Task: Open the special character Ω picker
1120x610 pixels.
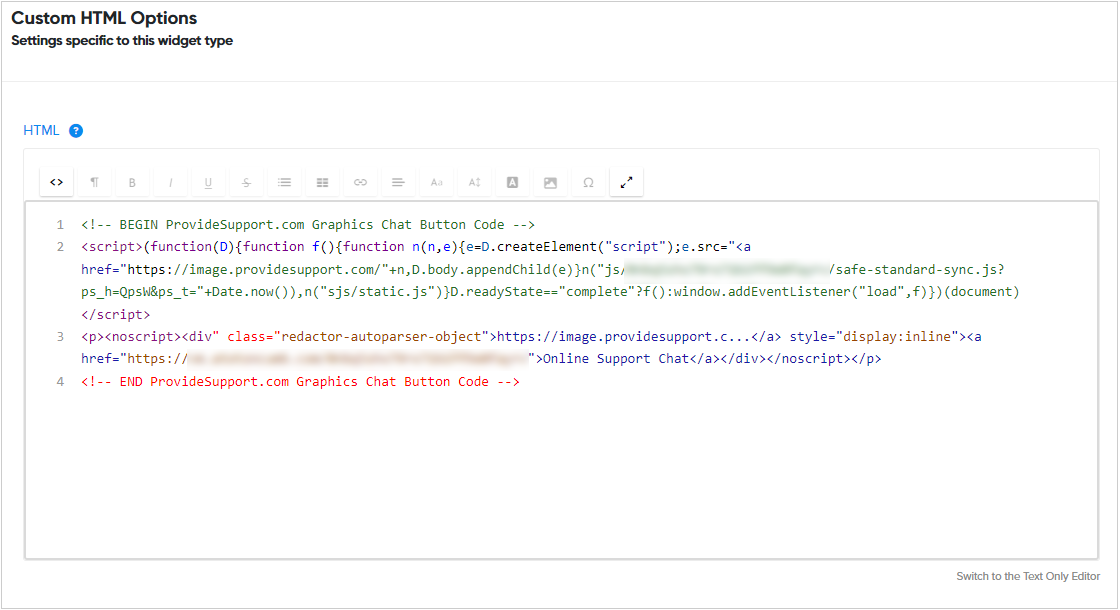Action: point(588,181)
